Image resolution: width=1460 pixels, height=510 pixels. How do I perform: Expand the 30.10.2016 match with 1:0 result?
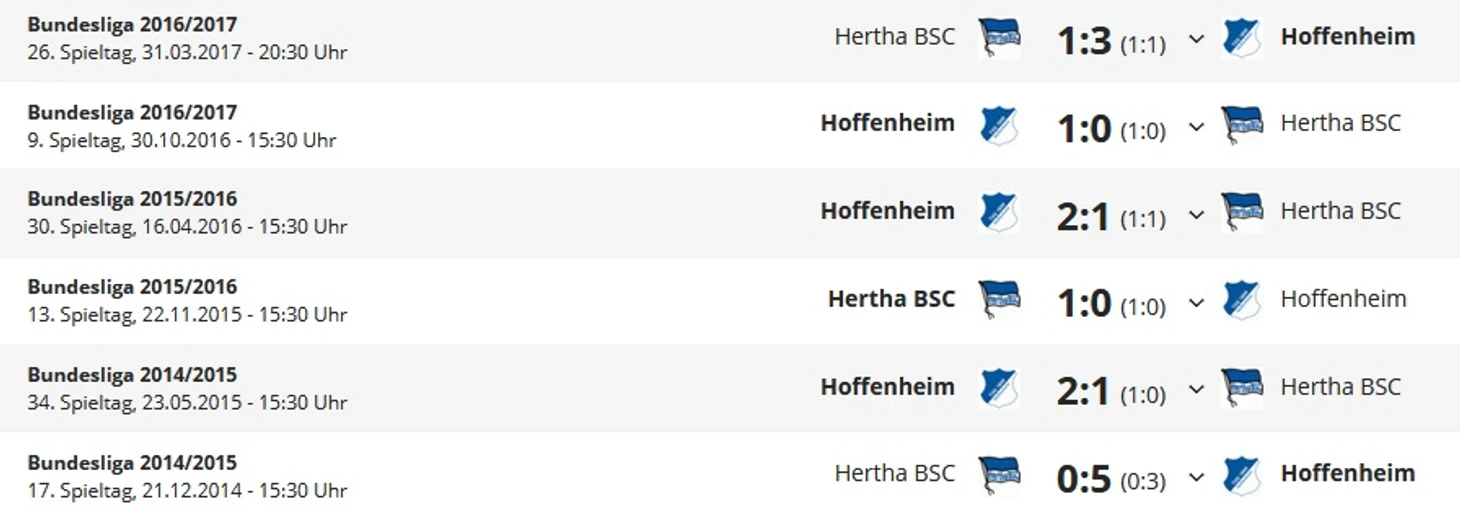tap(1196, 127)
